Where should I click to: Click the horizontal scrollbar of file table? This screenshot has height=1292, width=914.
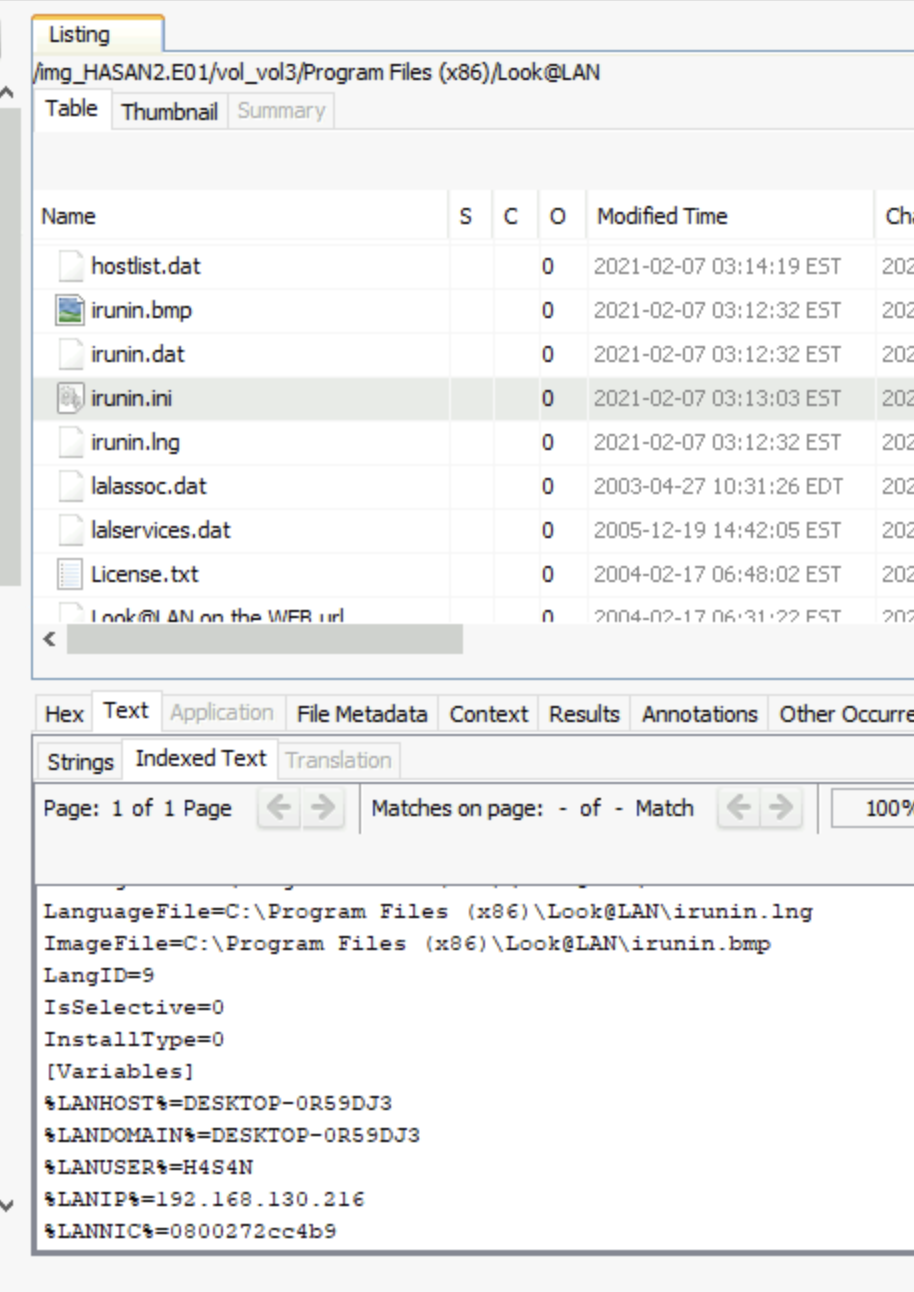(265, 639)
